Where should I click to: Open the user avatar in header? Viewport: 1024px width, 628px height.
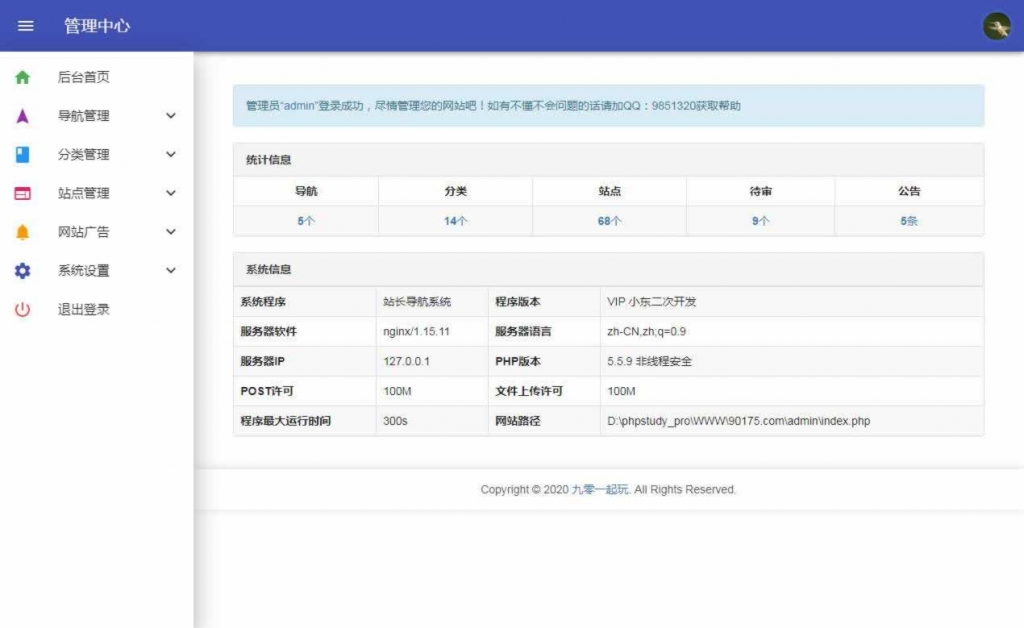pos(997,26)
